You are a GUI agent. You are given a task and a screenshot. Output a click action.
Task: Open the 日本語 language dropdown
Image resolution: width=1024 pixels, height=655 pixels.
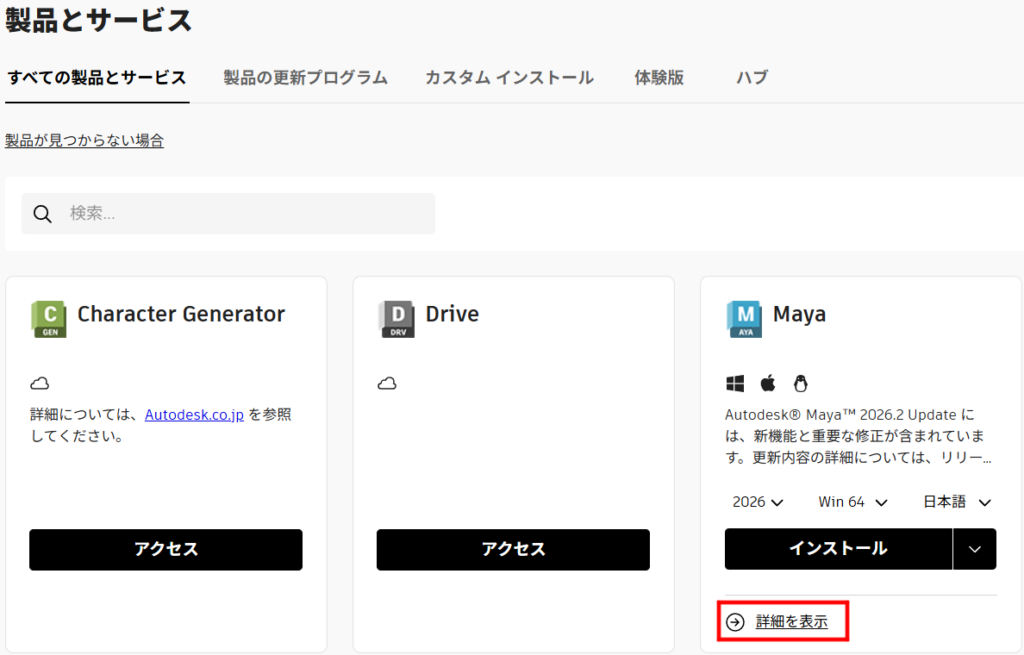click(956, 502)
